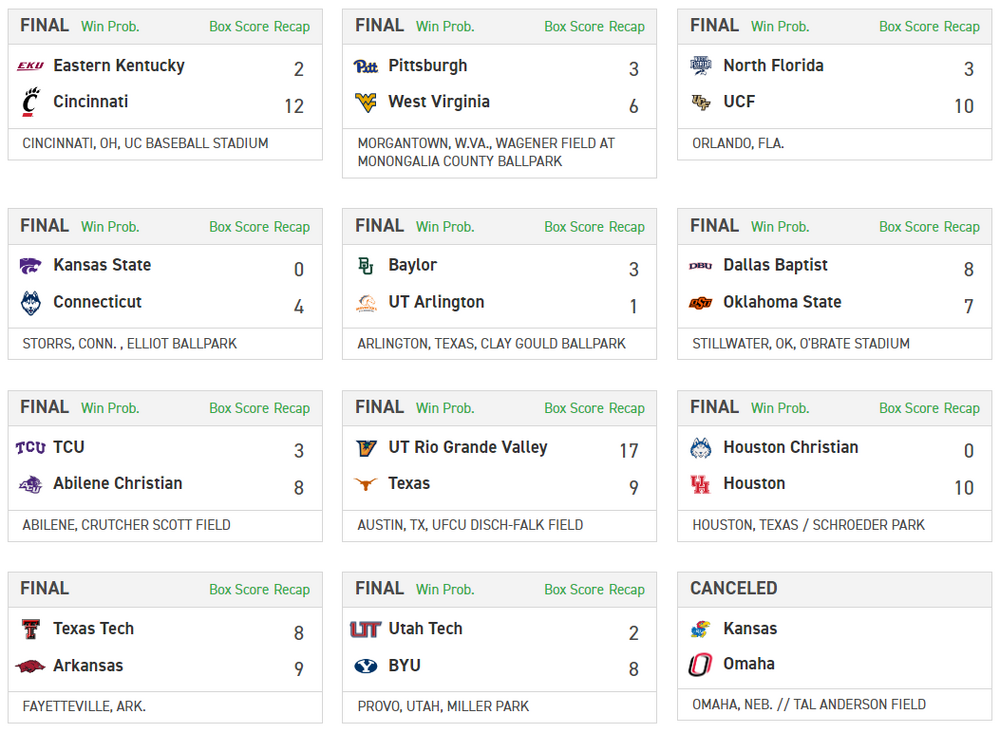1000x733 pixels.
Task: Open Win Prob. for Eastern Kentucky–Cincinnati game
Action: (x=110, y=27)
